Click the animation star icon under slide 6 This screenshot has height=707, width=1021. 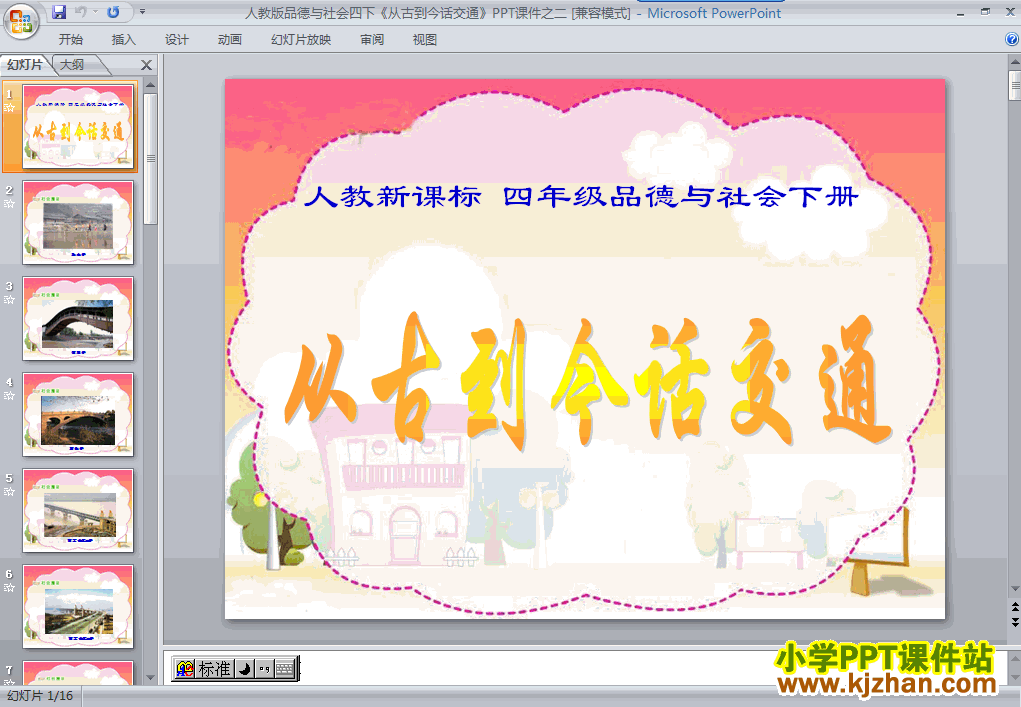click(x=9, y=587)
